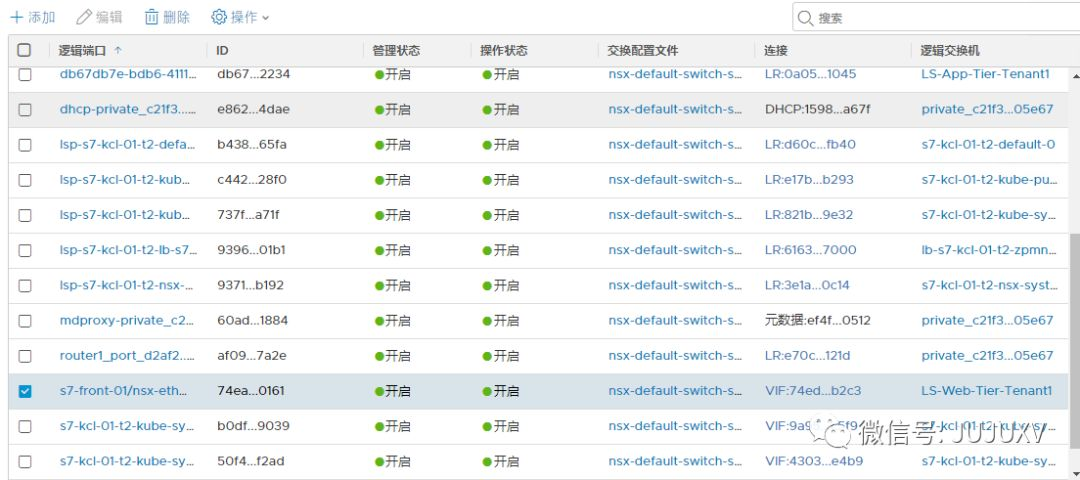The width and height of the screenshot is (1080, 480).
Task: Click the pencil edit icon in toolbar
Action: click(x=84, y=17)
